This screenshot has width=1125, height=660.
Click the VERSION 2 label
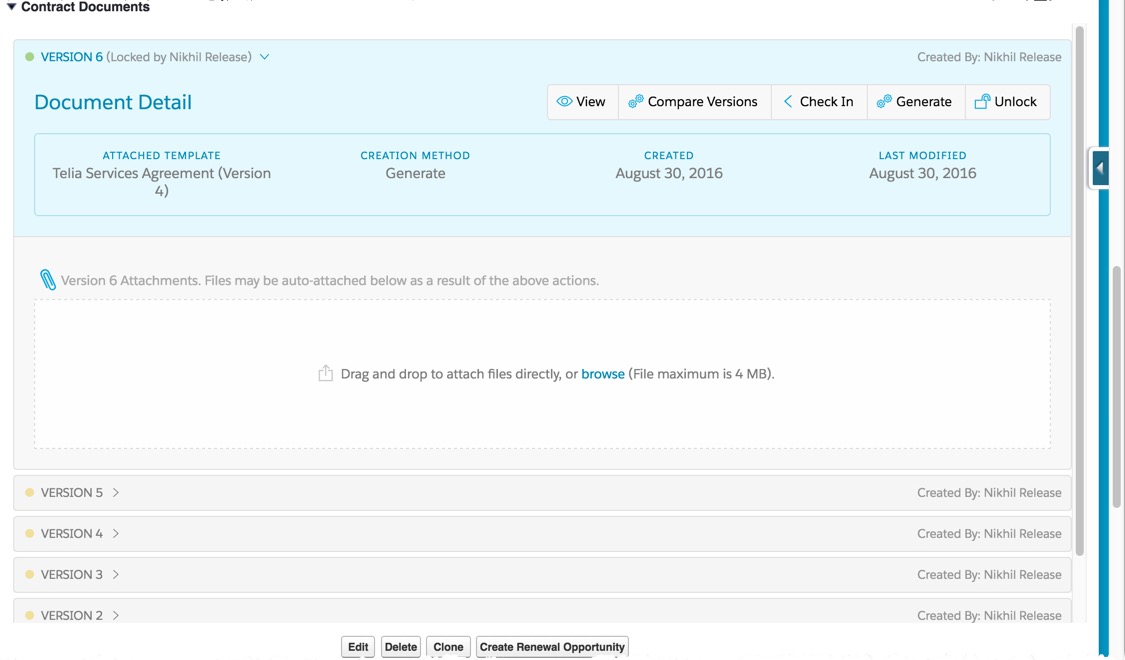[71, 616]
